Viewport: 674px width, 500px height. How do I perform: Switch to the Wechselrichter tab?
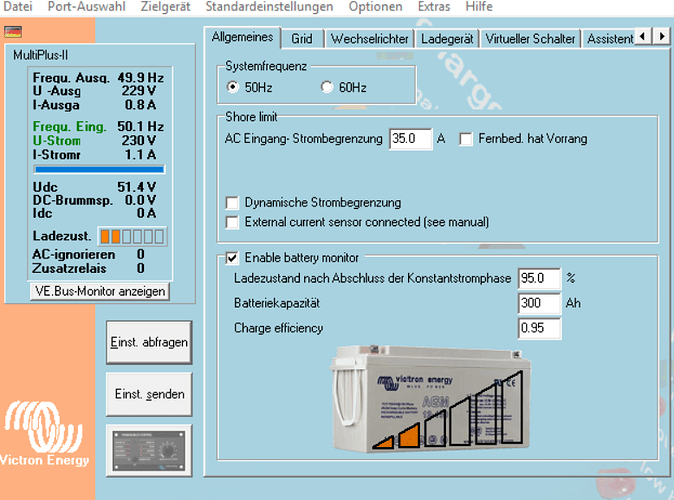369,39
